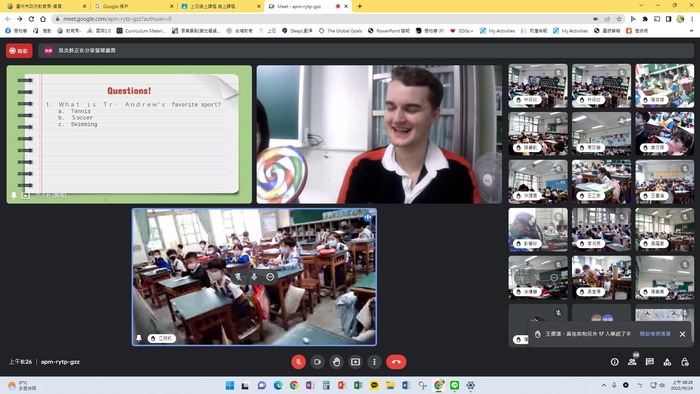Select the smiling teacher video tile
The image size is (700, 394).
tap(379, 134)
